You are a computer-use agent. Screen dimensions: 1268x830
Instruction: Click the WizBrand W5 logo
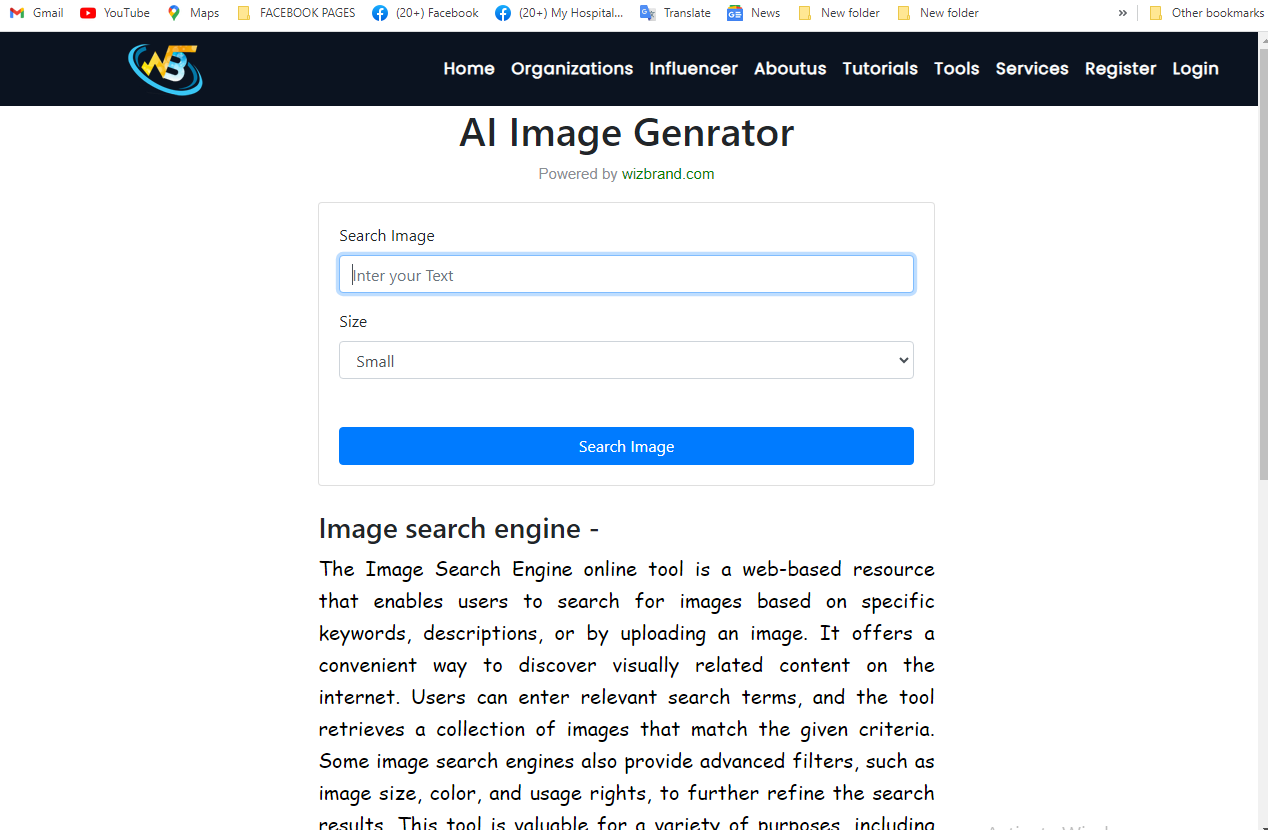click(x=164, y=68)
